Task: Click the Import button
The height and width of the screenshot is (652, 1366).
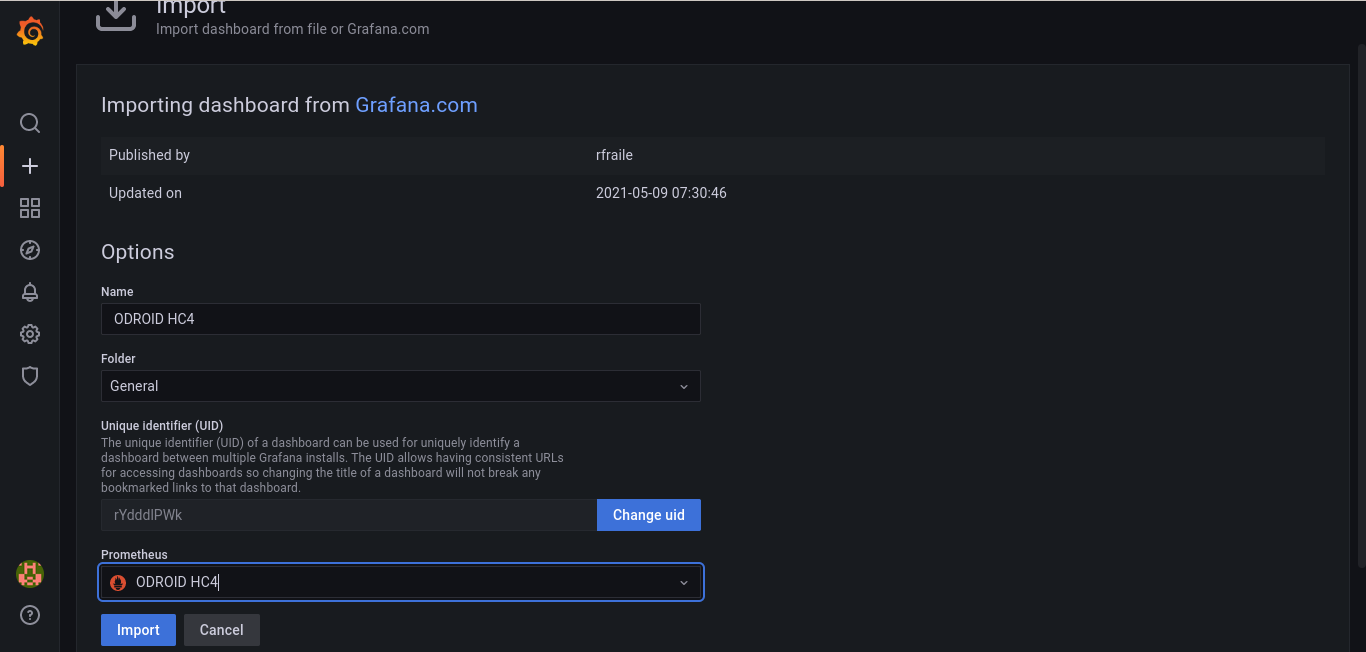Action: point(138,630)
